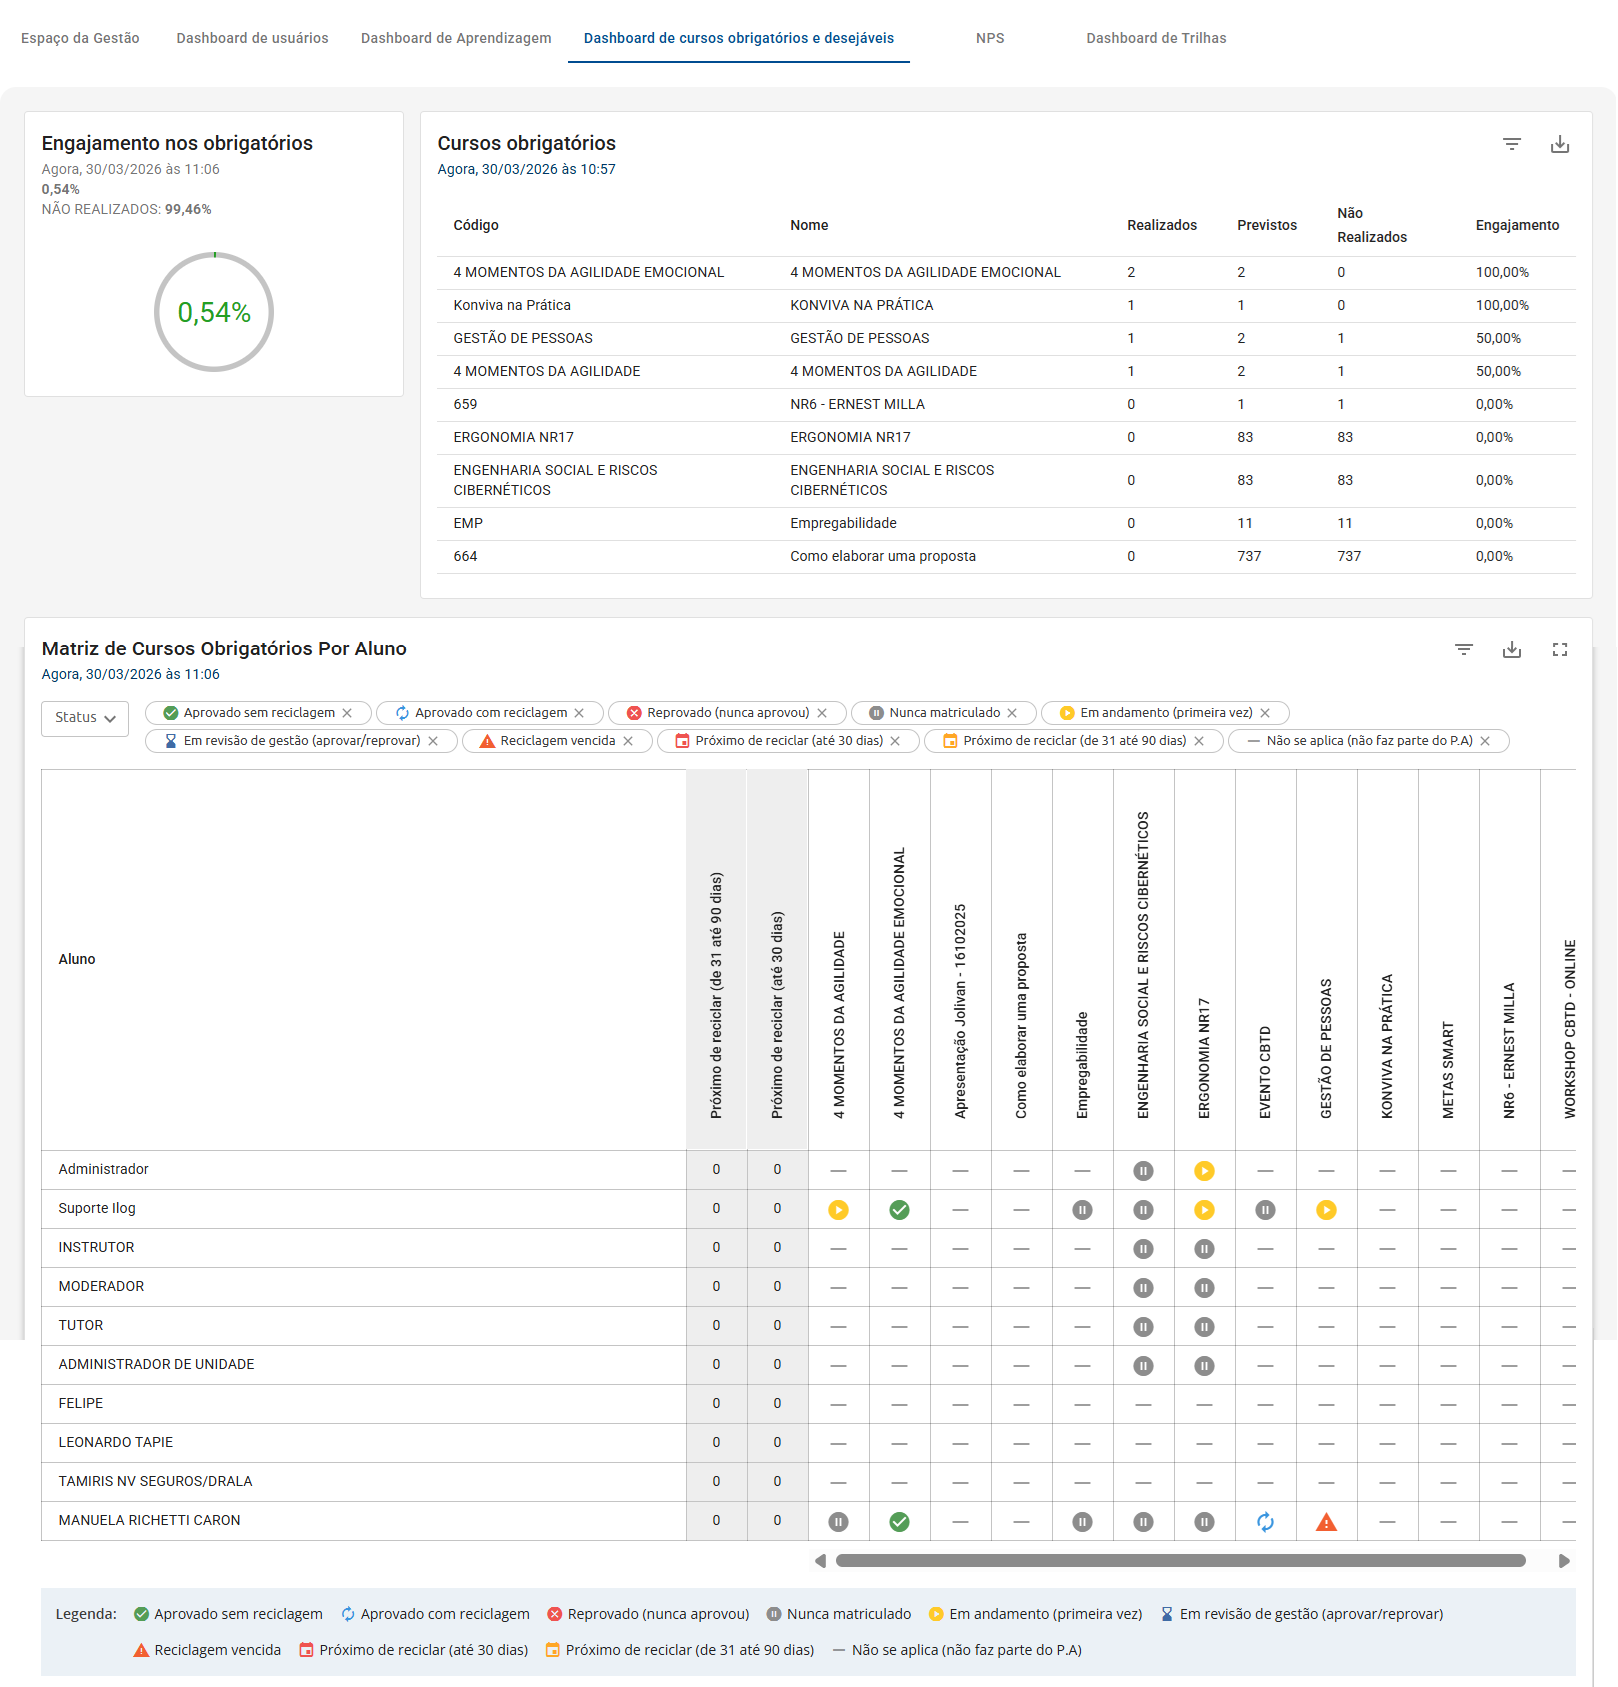
Task: Open filter on Matriz de Cursos Obrigatórios
Action: coord(1463,649)
